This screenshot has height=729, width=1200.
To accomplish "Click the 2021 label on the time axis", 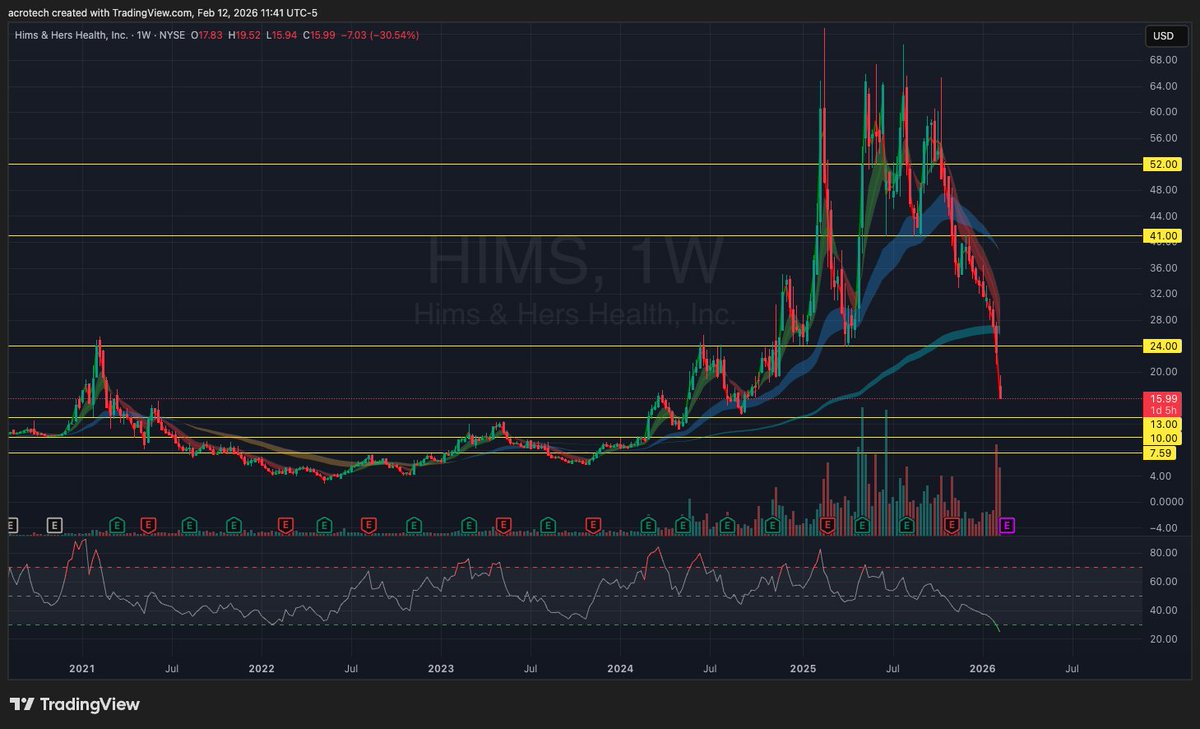I will (82, 667).
